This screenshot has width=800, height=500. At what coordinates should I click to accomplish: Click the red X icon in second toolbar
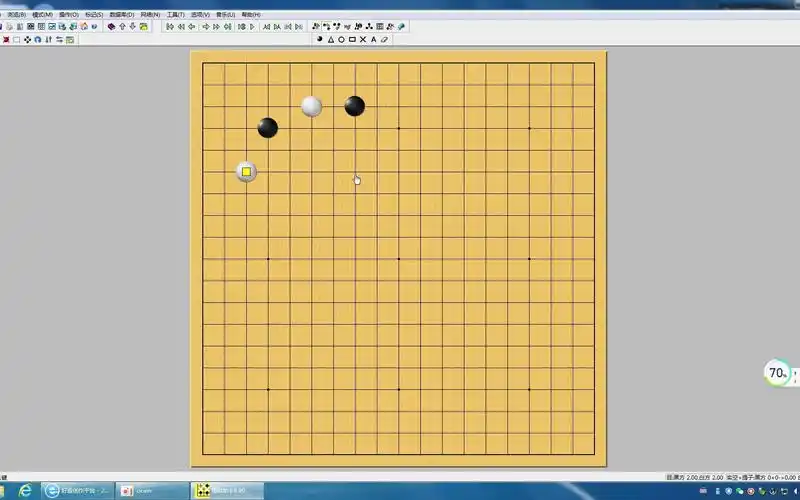[6, 39]
